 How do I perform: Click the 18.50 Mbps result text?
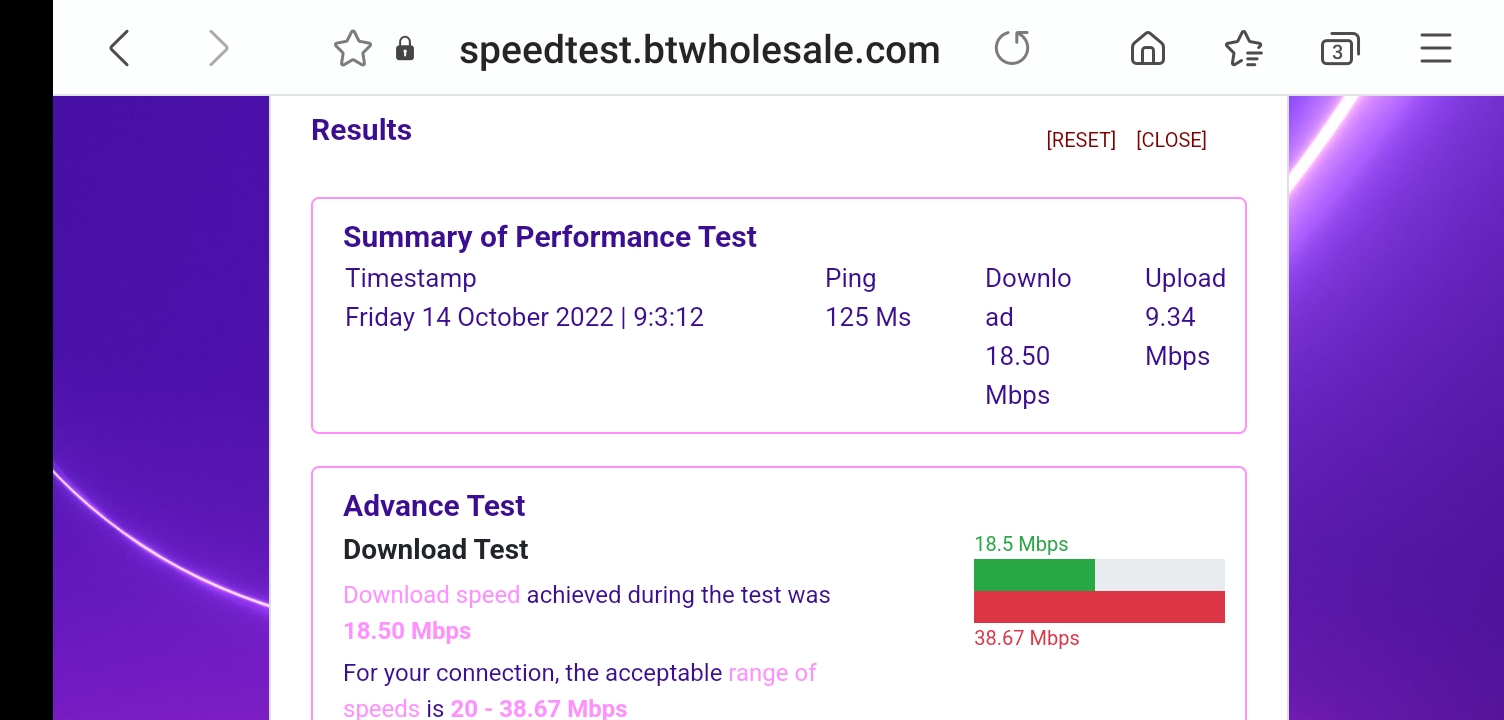[x=407, y=630]
